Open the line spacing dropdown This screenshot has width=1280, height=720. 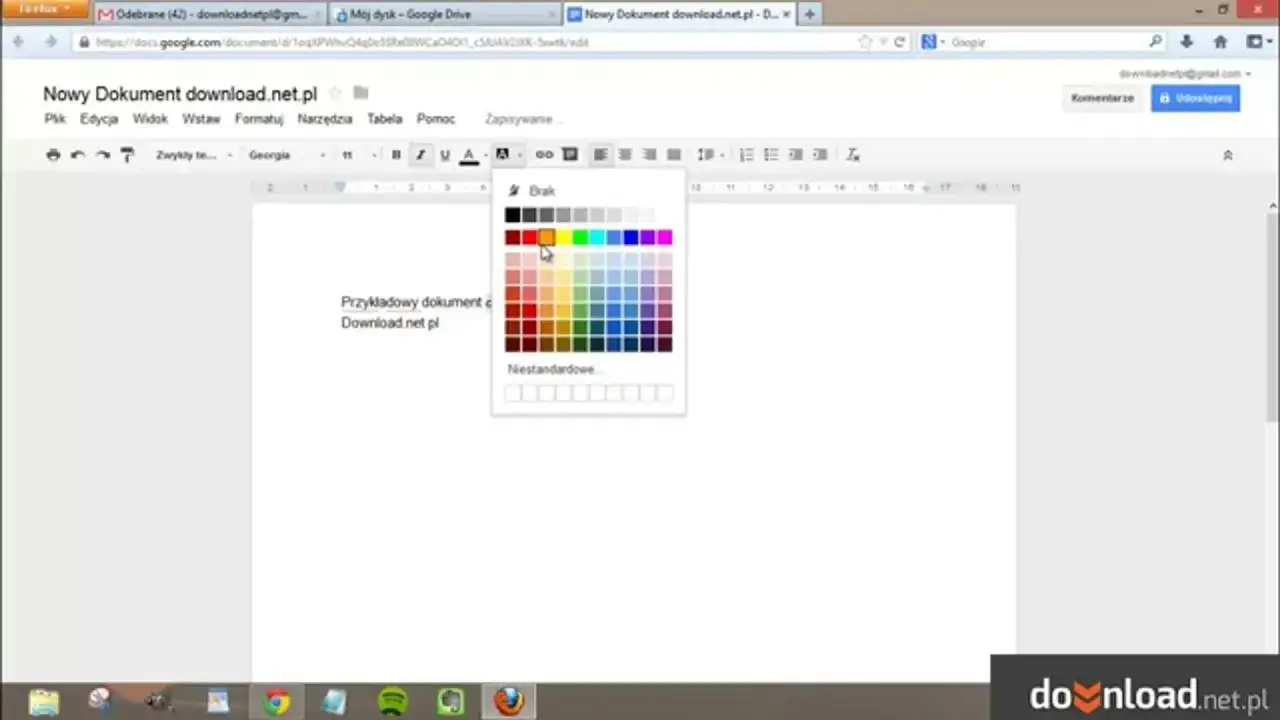pos(709,155)
